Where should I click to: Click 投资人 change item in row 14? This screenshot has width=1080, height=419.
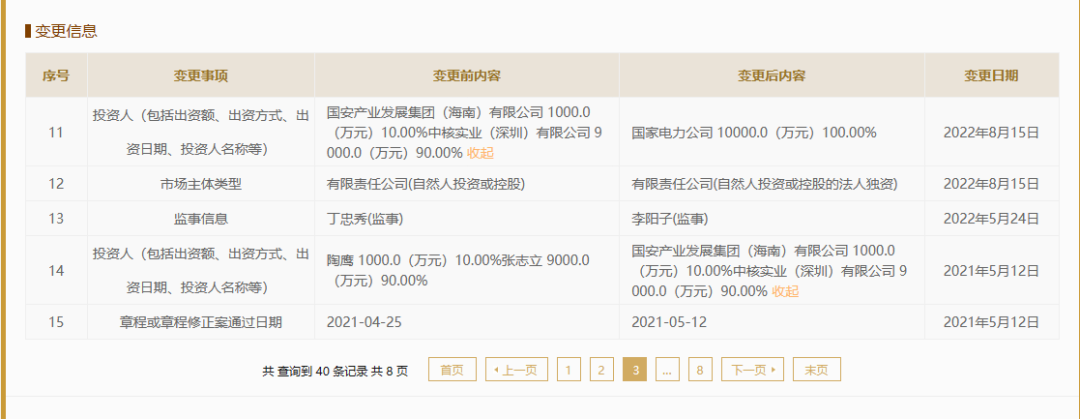pos(200,271)
